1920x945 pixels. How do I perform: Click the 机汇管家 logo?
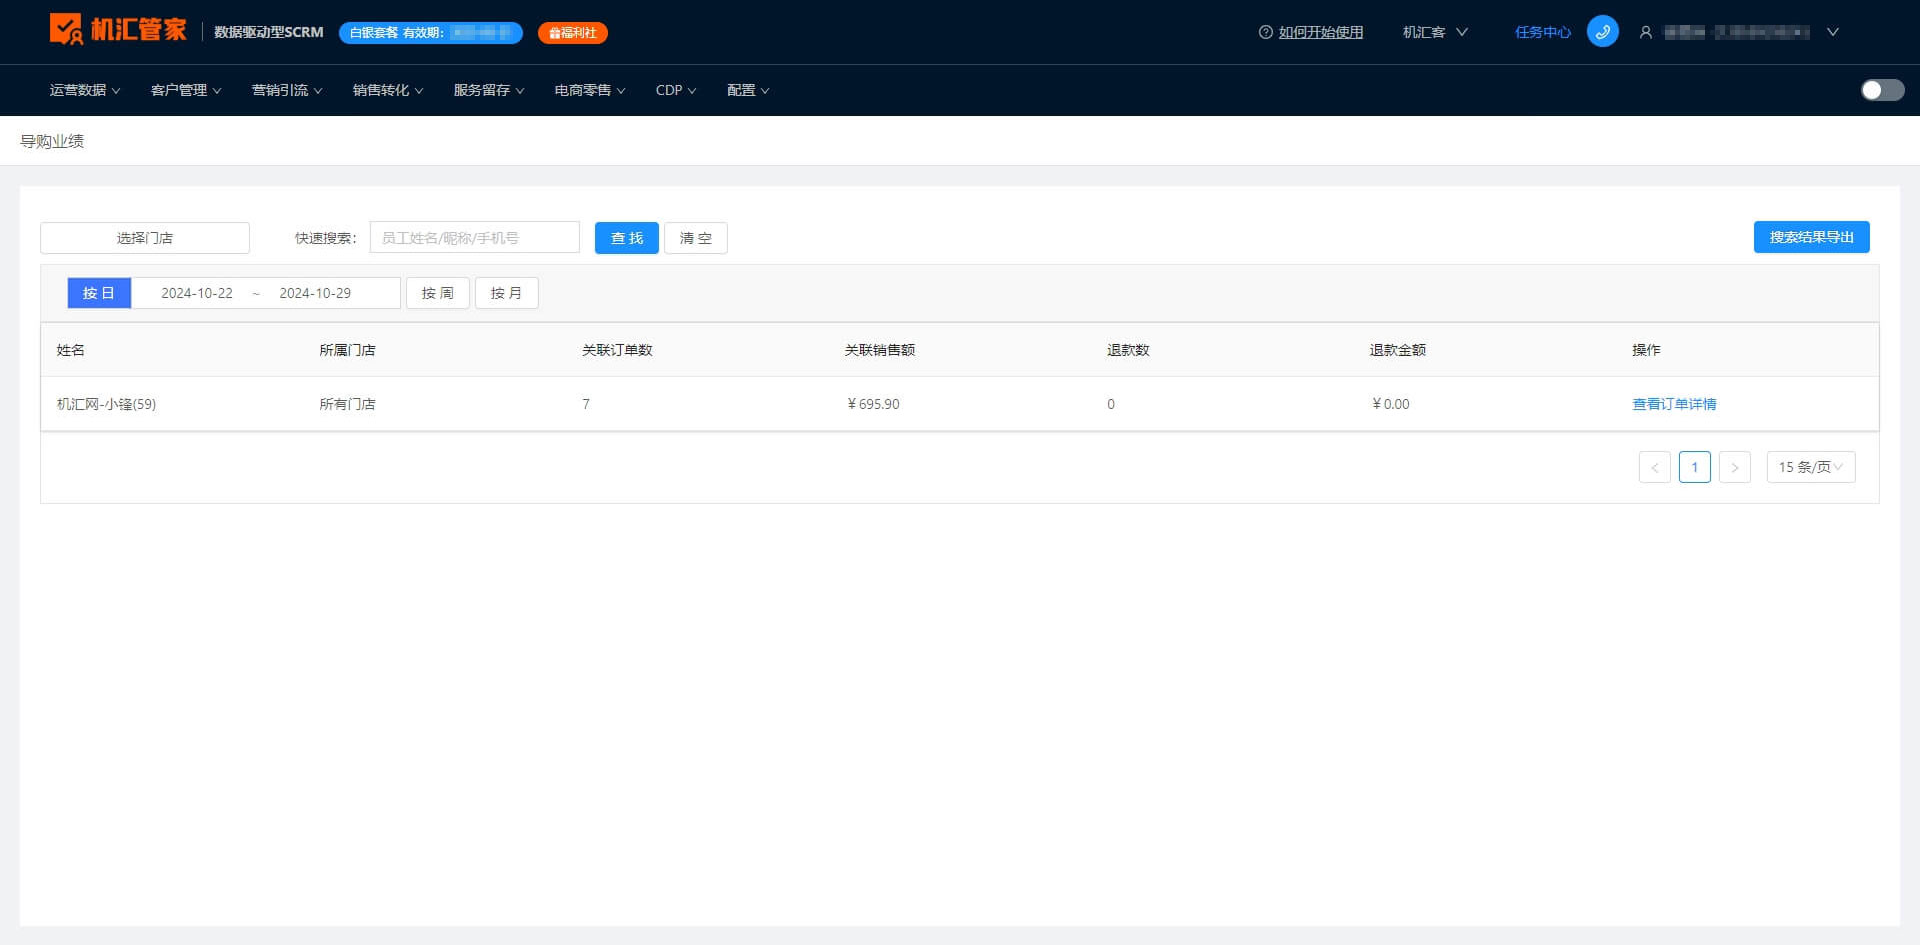tap(118, 29)
